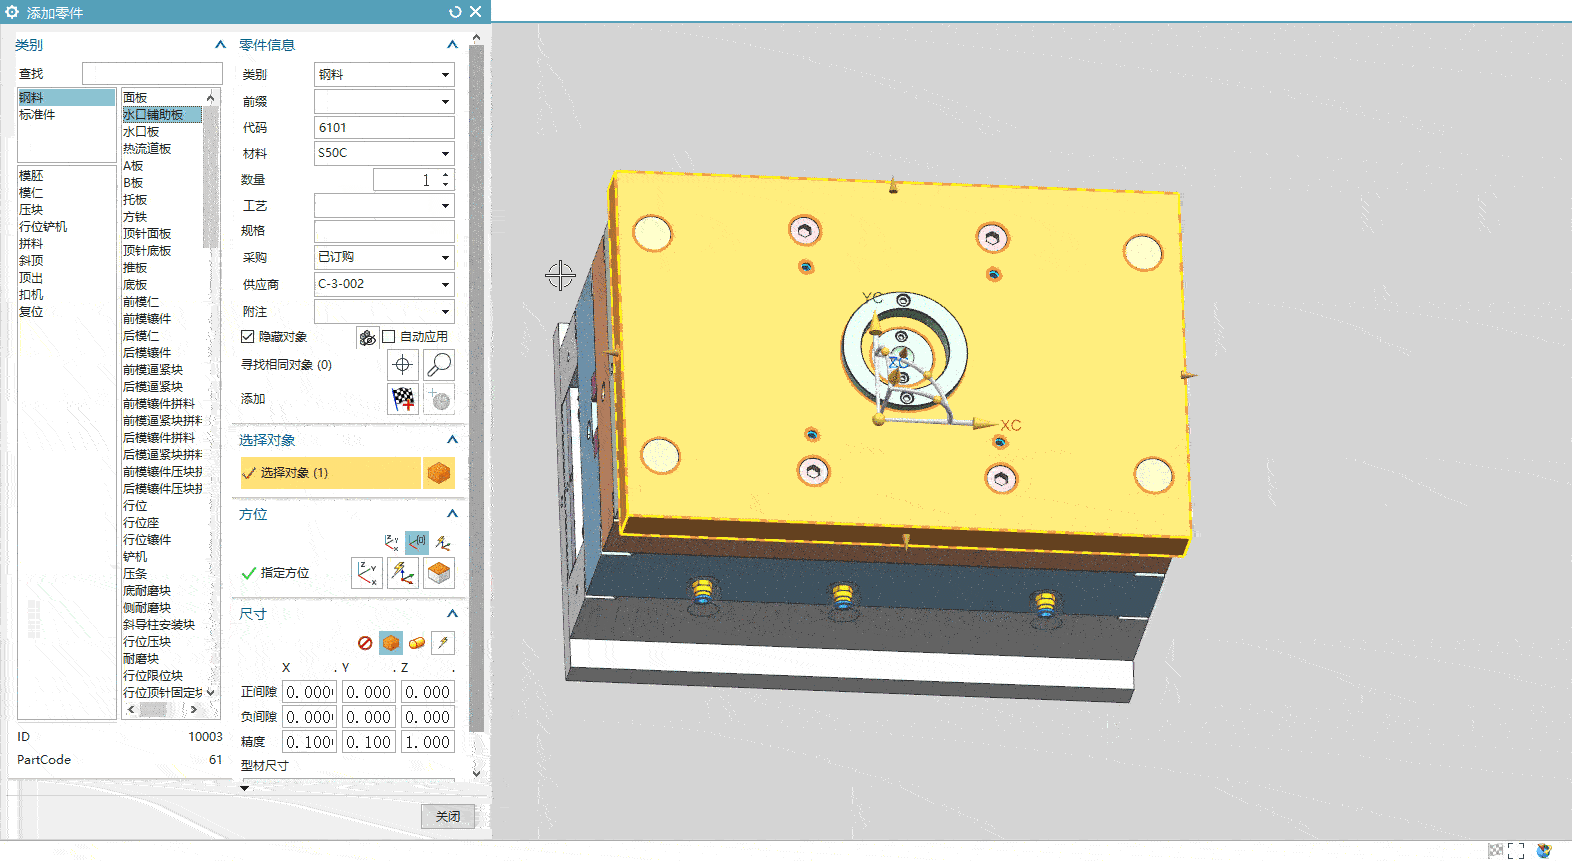Select 后模仁 in the parts list
Image resolution: width=1572 pixels, height=861 pixels.
pos(141,336)
